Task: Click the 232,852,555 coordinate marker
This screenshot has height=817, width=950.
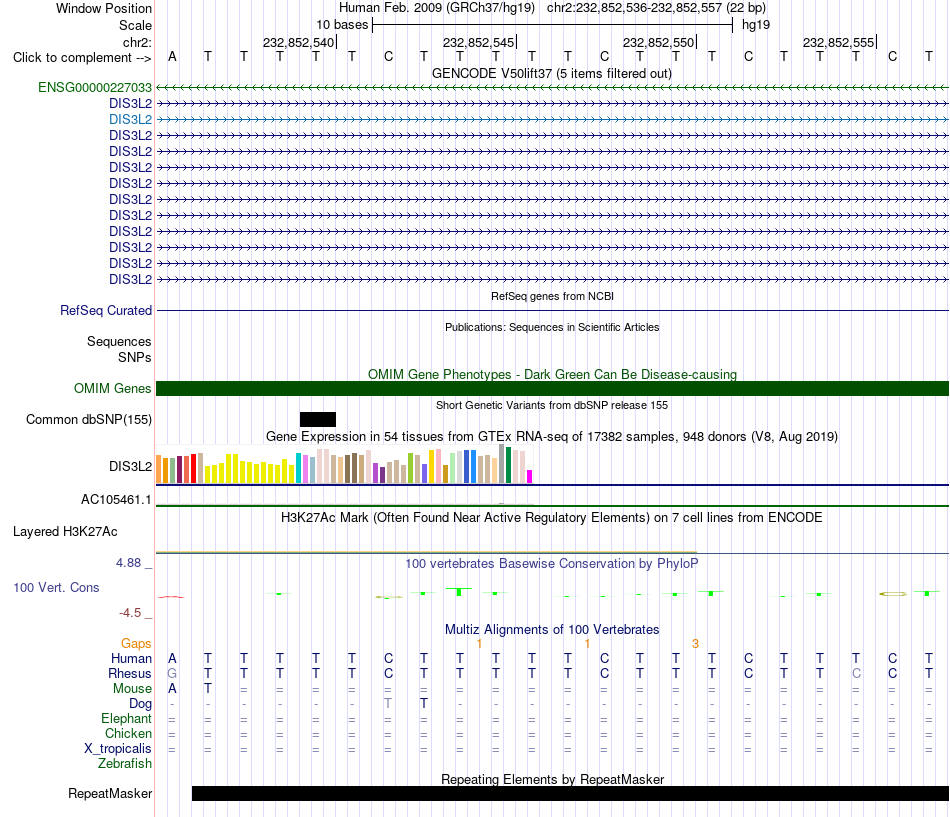Action: [839, 42]
